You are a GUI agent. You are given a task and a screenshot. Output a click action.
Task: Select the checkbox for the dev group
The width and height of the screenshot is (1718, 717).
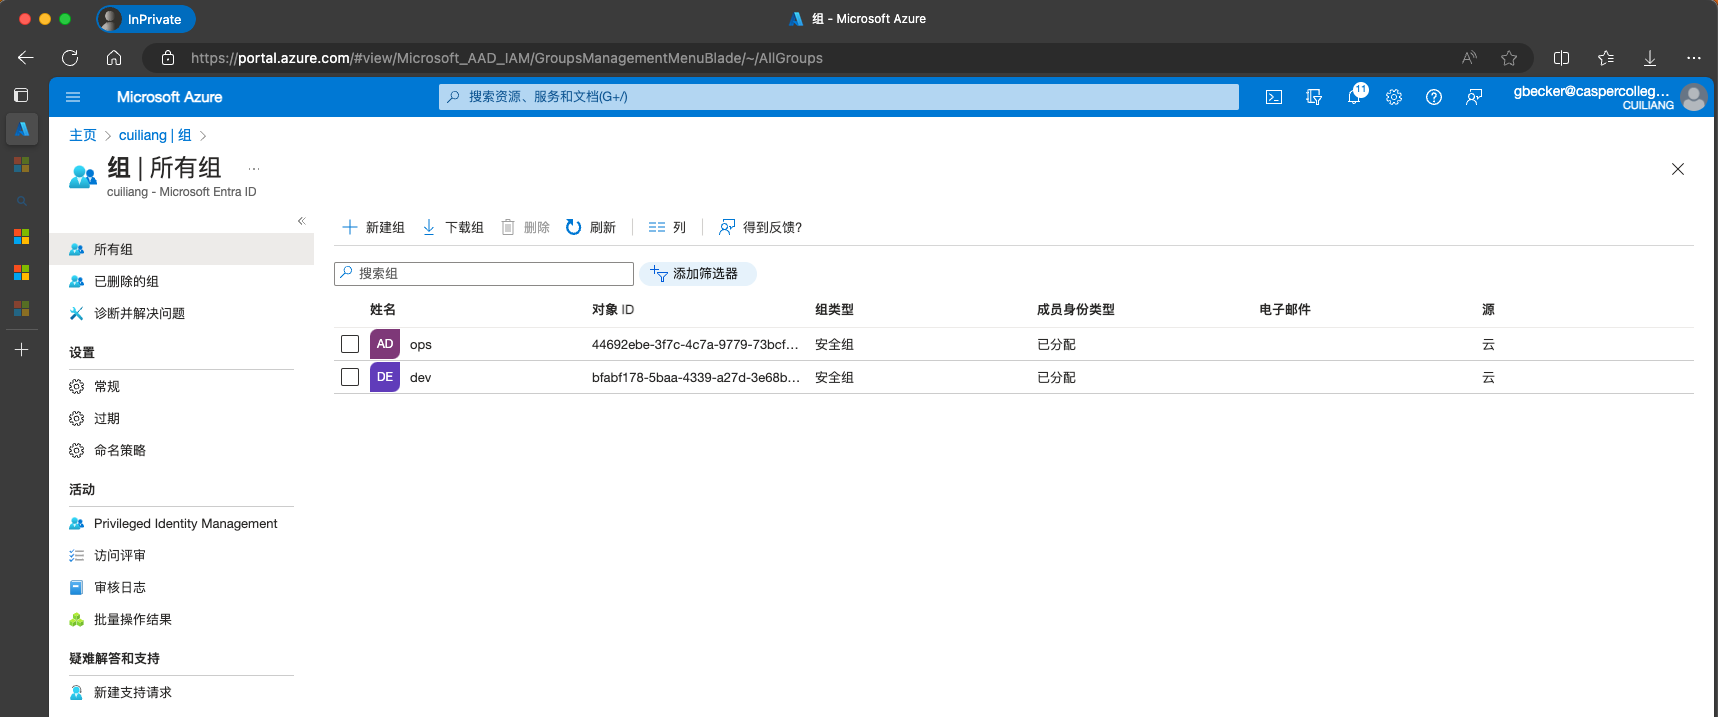tap(350, 377)
